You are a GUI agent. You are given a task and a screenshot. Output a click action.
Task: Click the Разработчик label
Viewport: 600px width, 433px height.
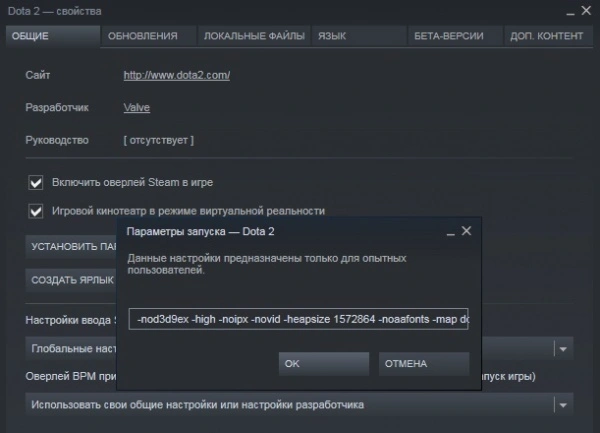pos(57,107)
